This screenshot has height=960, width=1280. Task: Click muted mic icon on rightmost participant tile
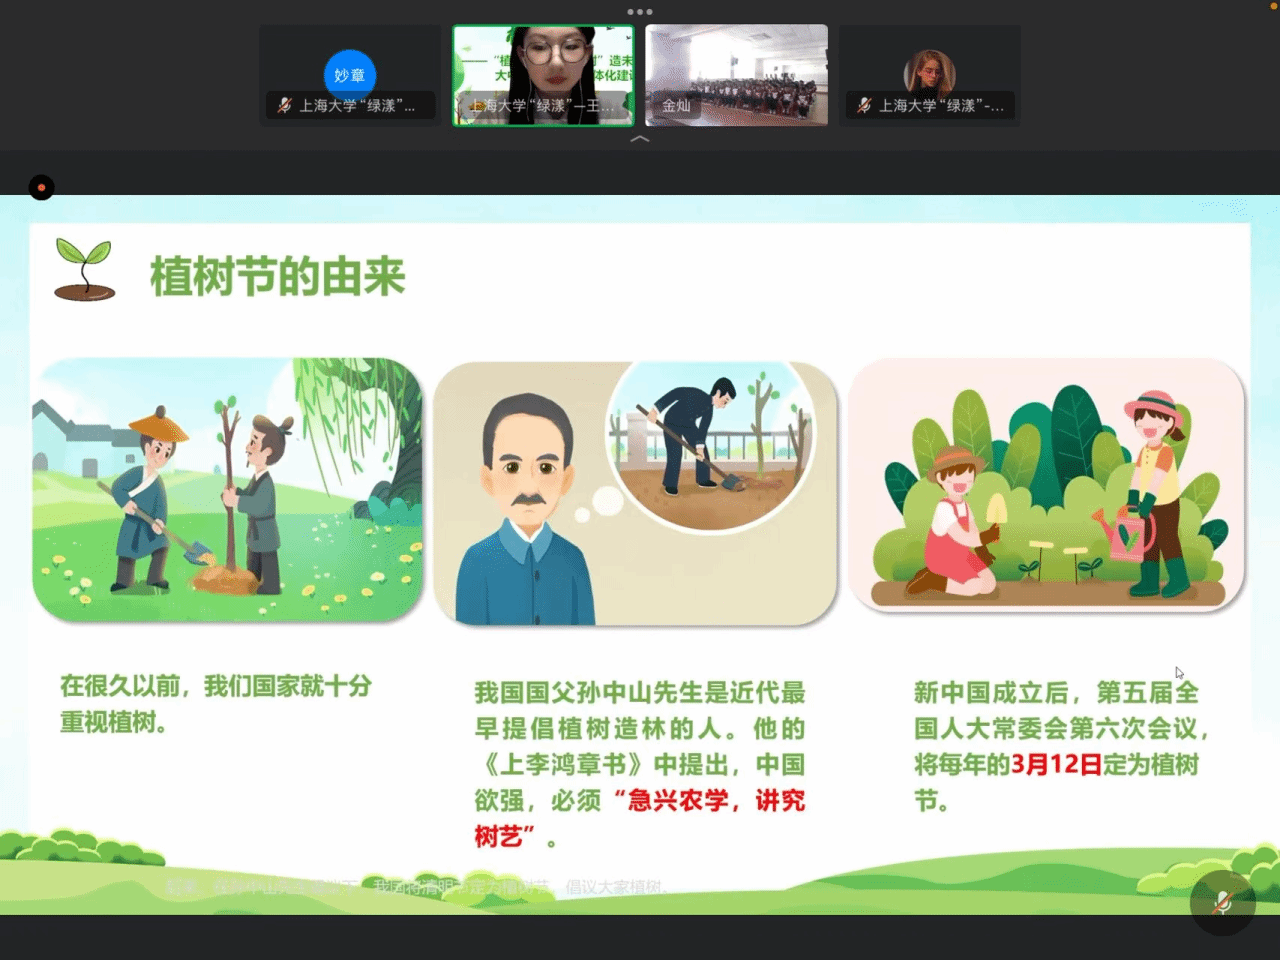pos(864,105)
